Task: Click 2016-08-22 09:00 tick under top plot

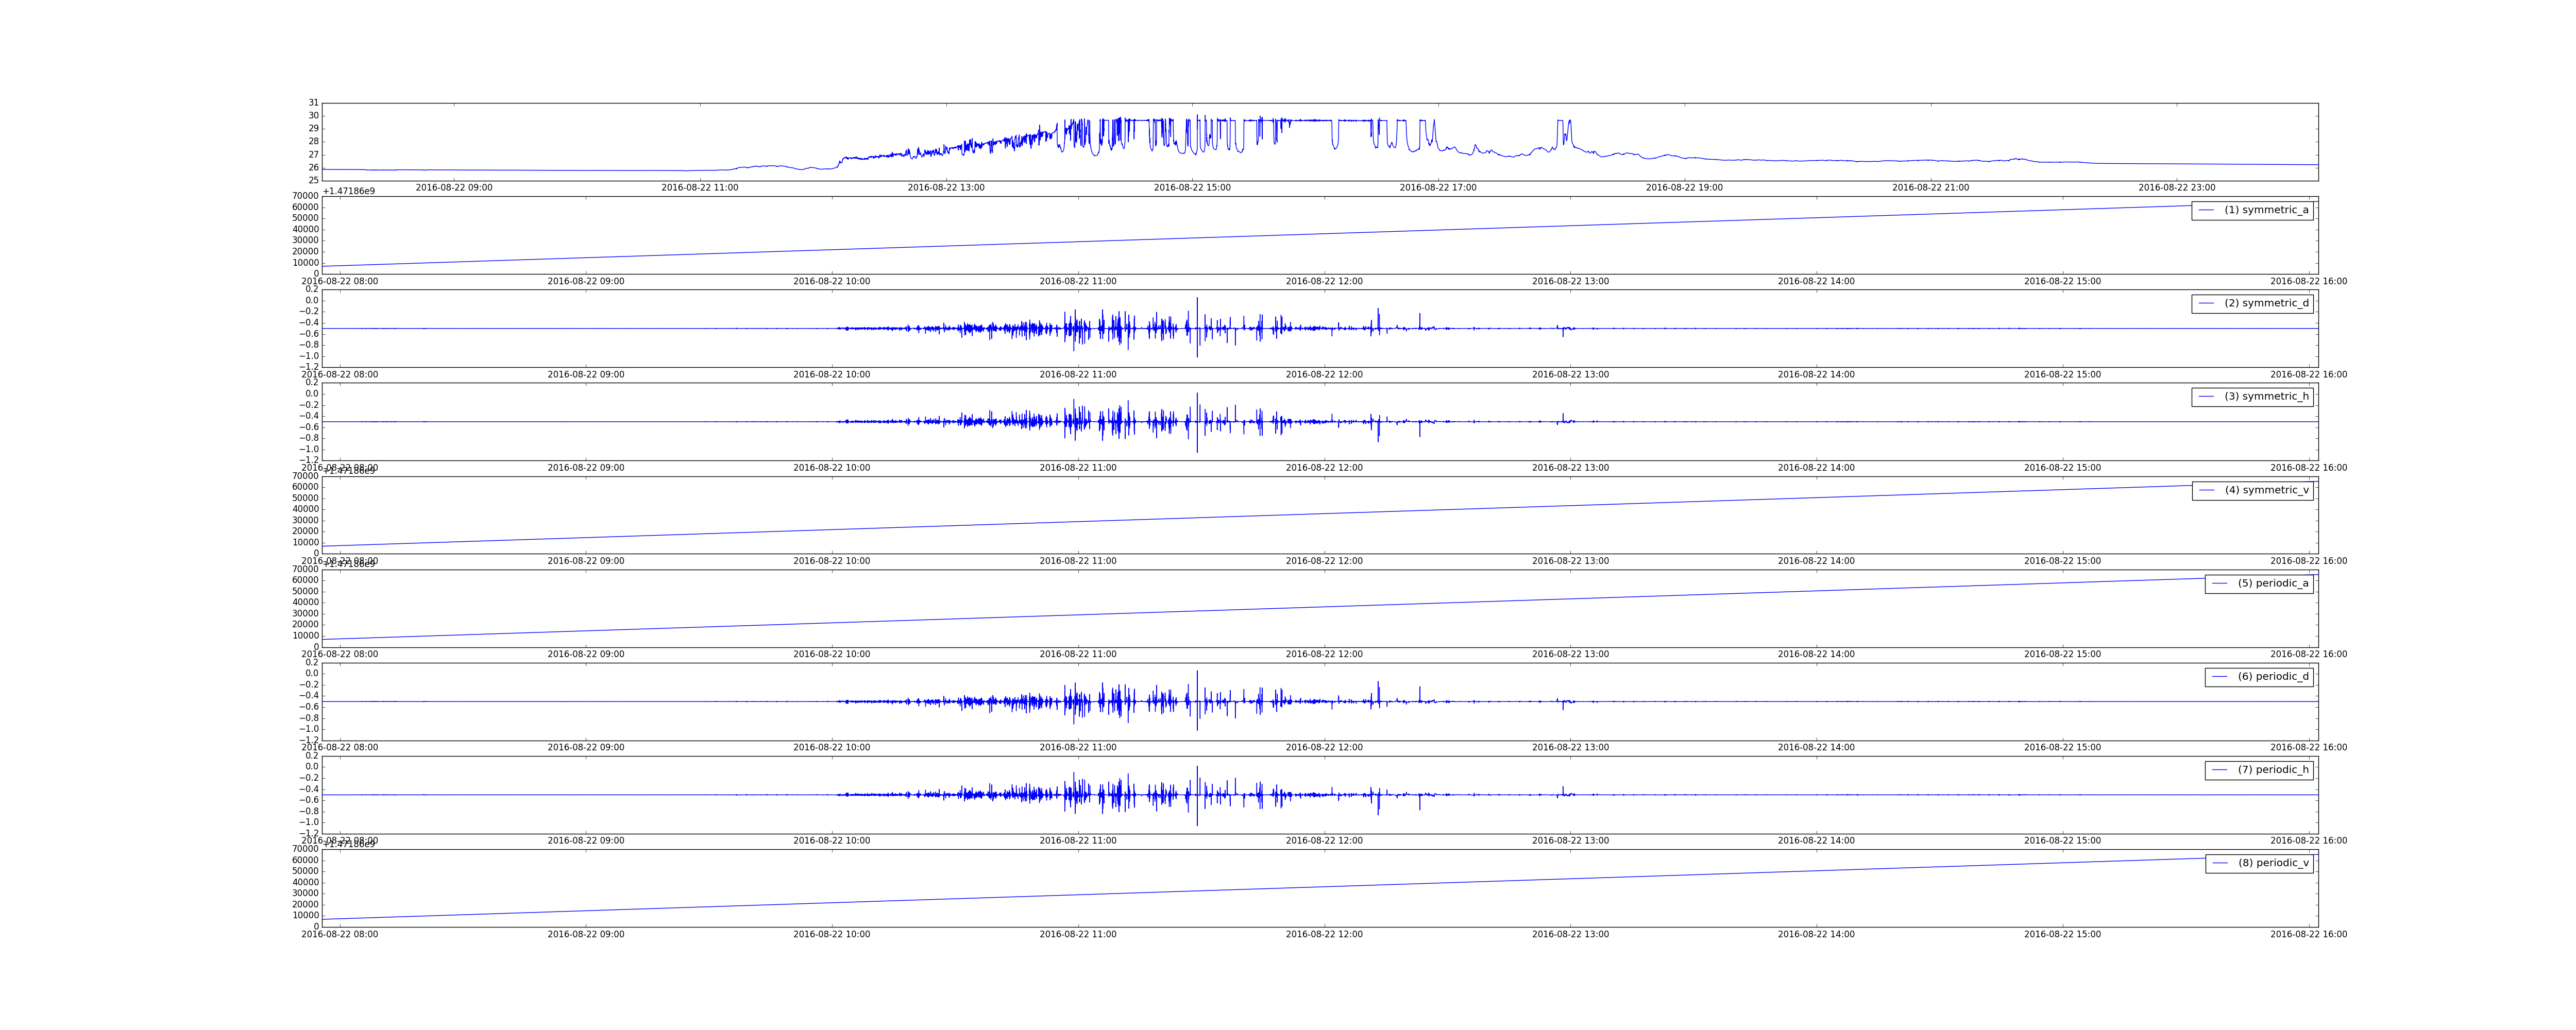Action: pos(454,188)
